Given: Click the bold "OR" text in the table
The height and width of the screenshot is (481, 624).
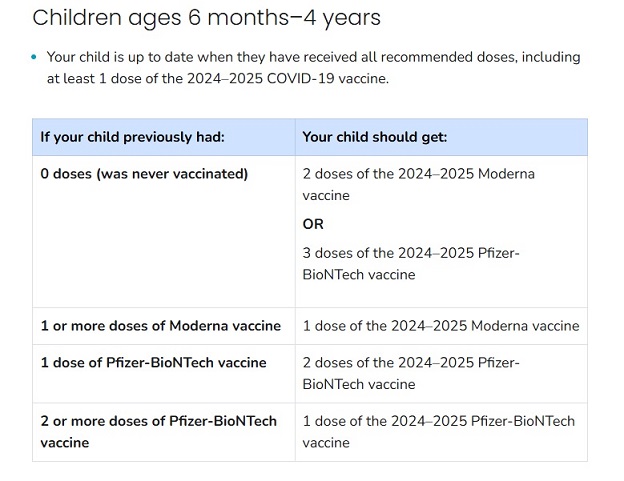Looking at the screenshot, I should [x=313, y=224].
